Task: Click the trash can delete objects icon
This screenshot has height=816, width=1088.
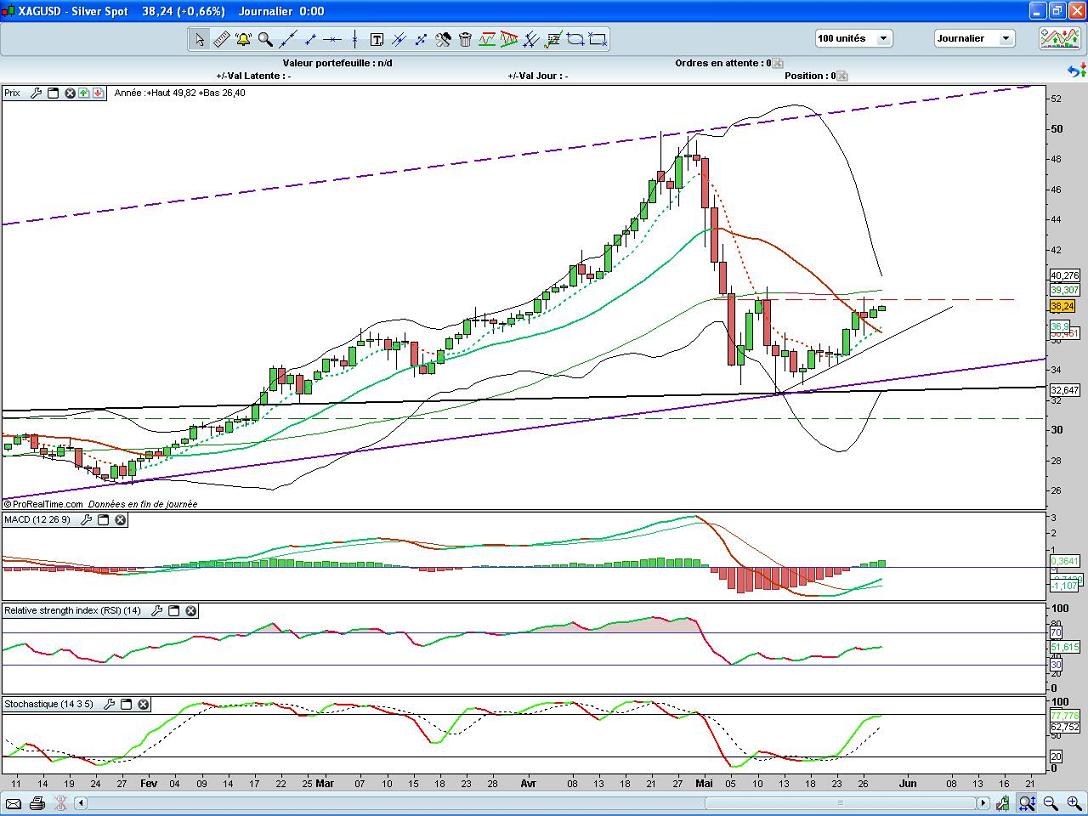Action: 465,40
